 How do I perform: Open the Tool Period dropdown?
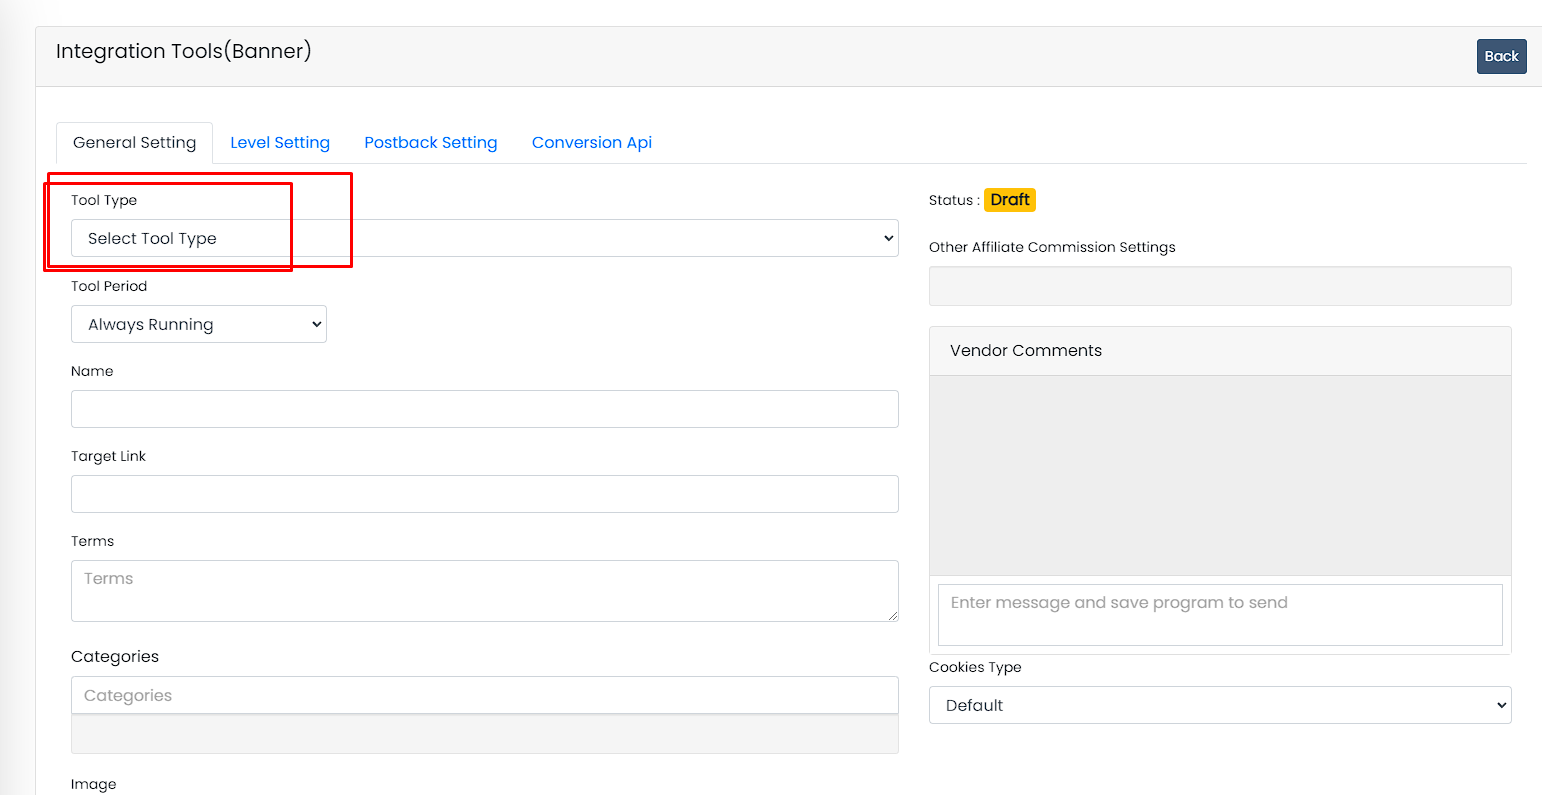[198, 324]
